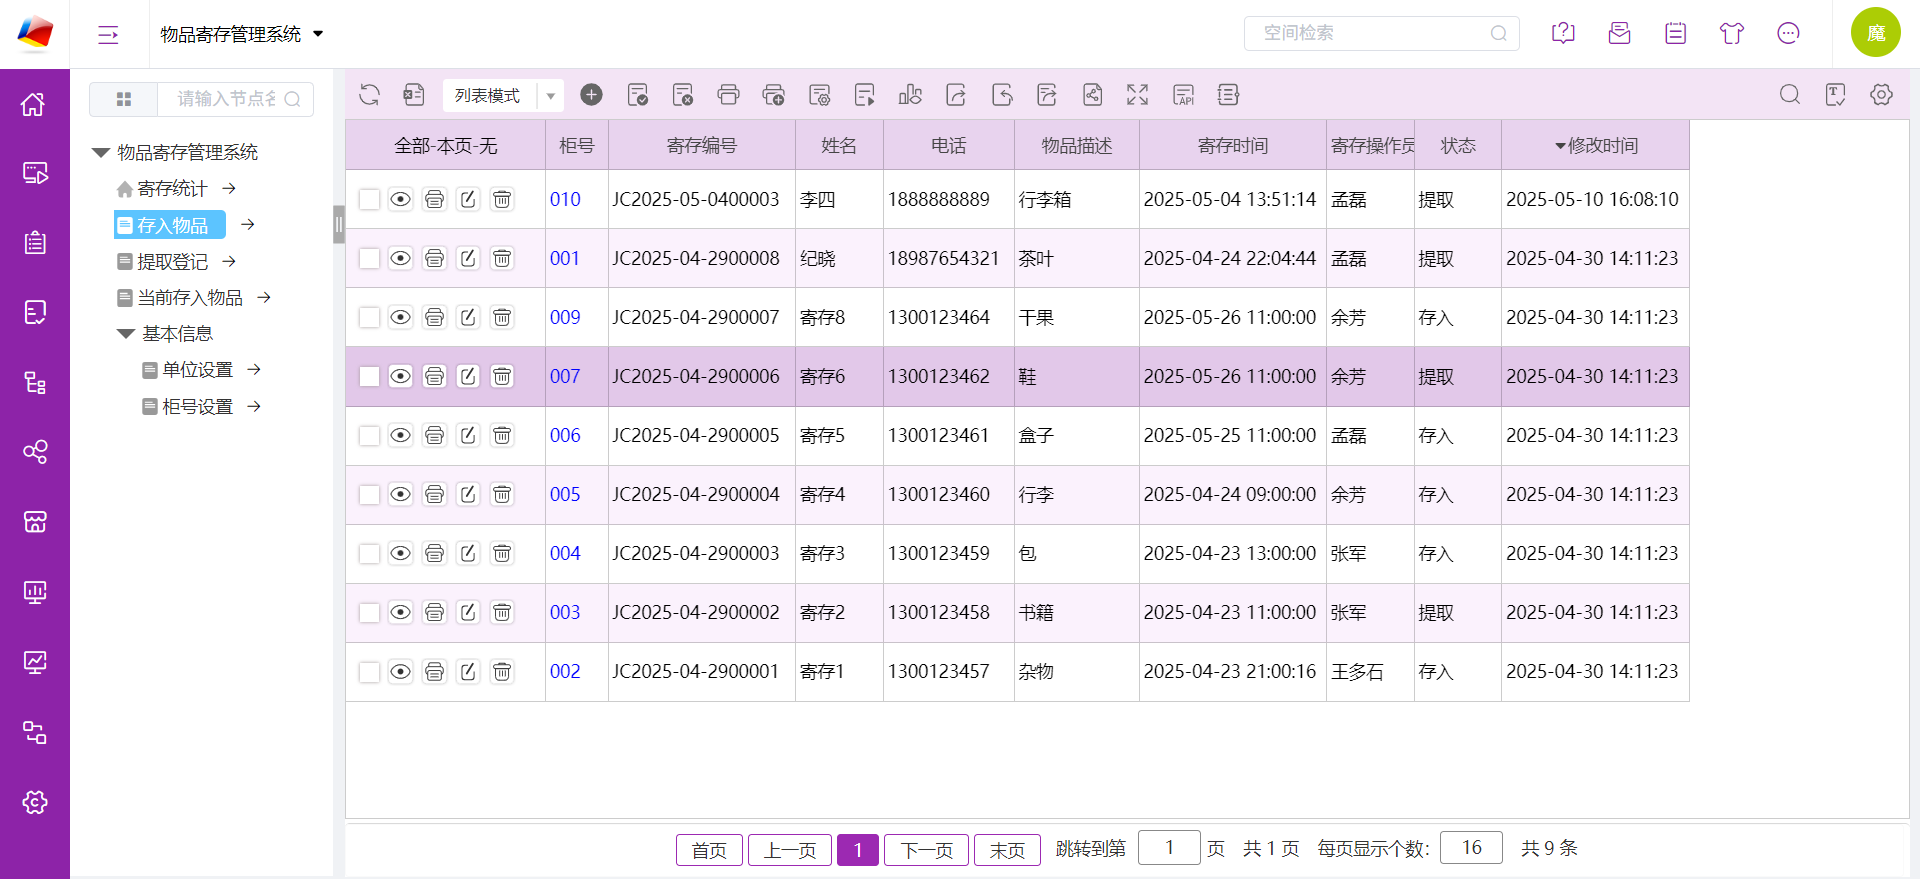Open cabinet number link 010
The image size is (1920, 879).
click(565, 199)
